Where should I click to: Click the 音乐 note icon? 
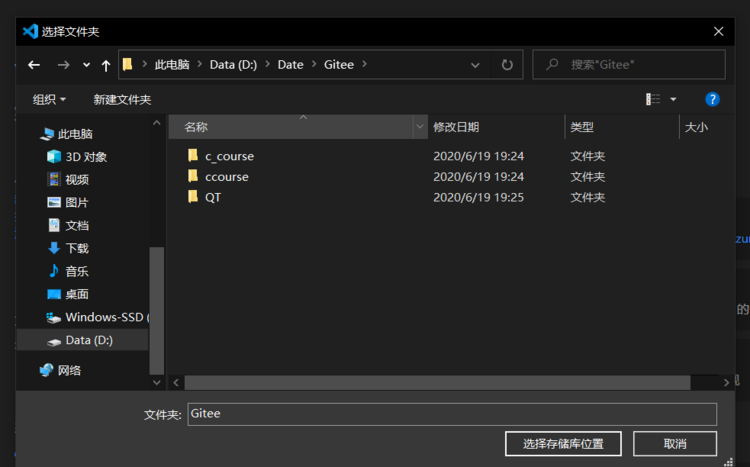click(54, 270)
